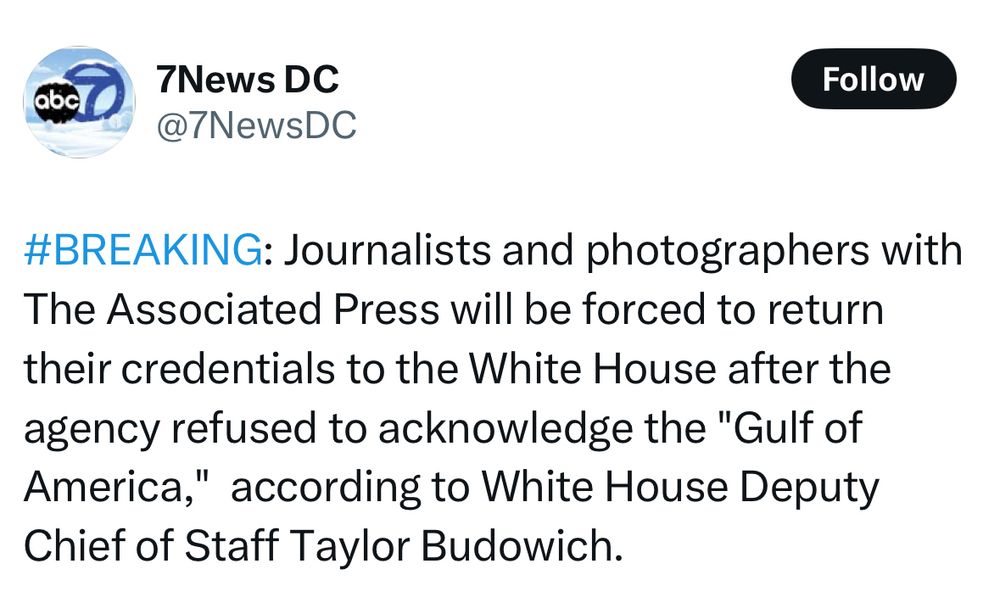1000x608 pixels.
Task: Click "The Associated Press" in the tweet
Action: (x=232, y=309)
